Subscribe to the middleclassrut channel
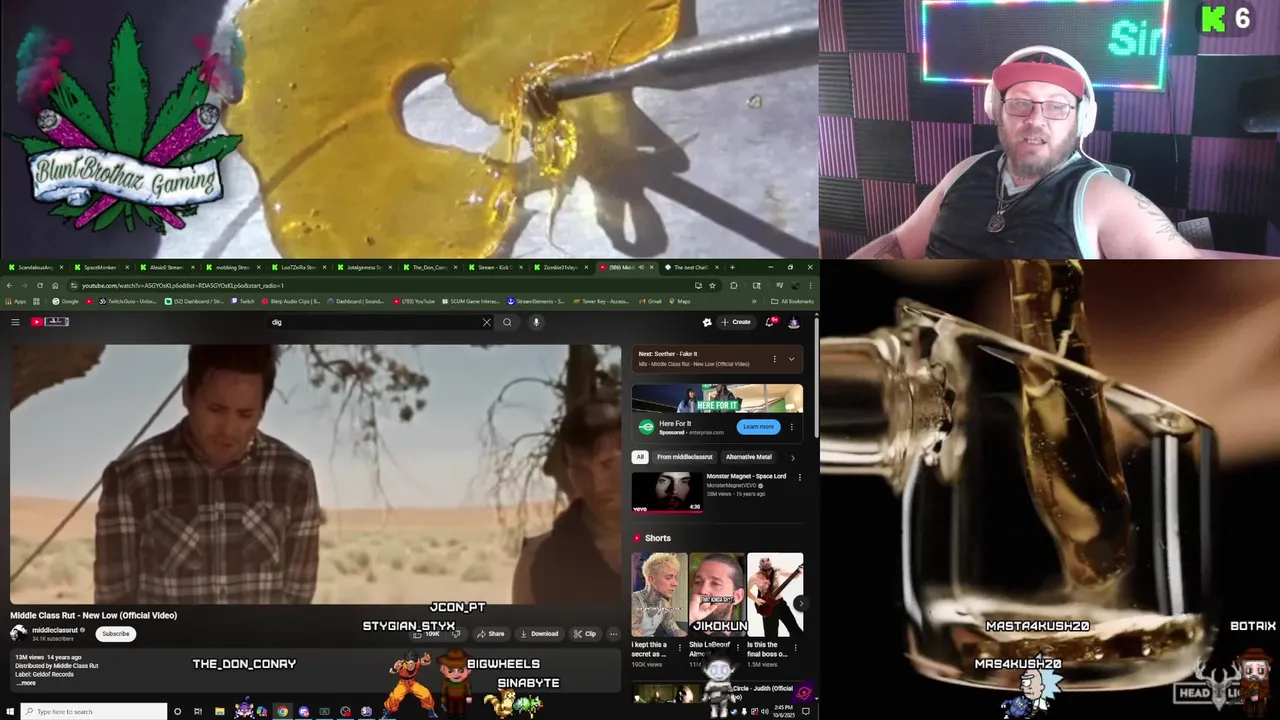This screenshot has width=1280, height=720. (x=116, y=633)
